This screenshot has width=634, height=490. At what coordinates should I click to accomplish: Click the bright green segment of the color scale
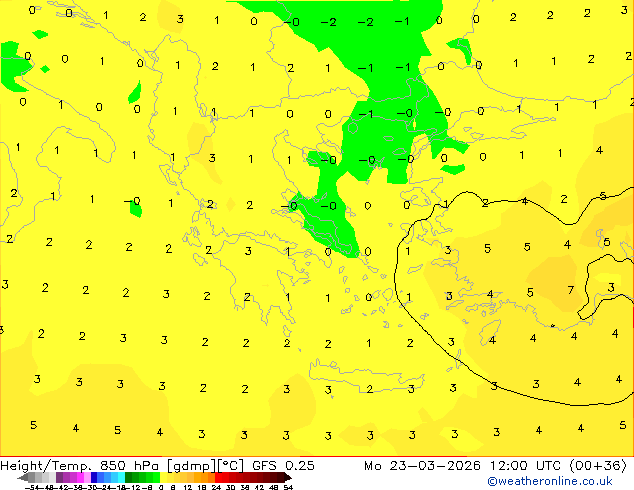click(156, 478)
